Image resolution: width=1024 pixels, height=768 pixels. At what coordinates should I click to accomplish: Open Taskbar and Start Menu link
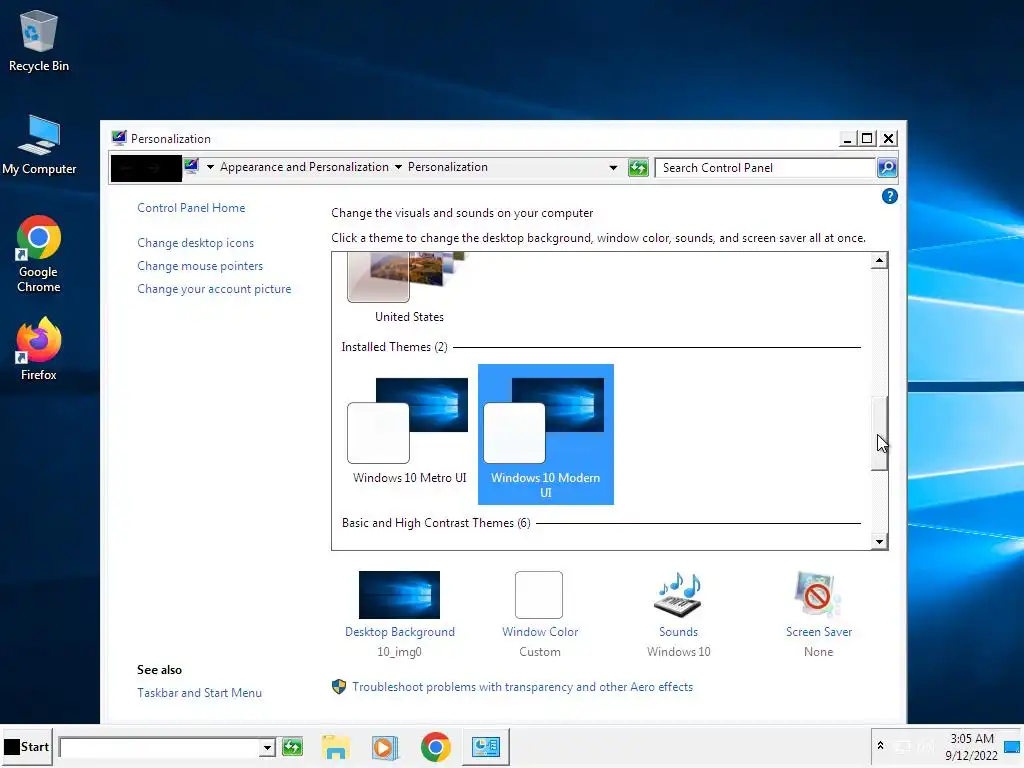[x=199, y=693]
